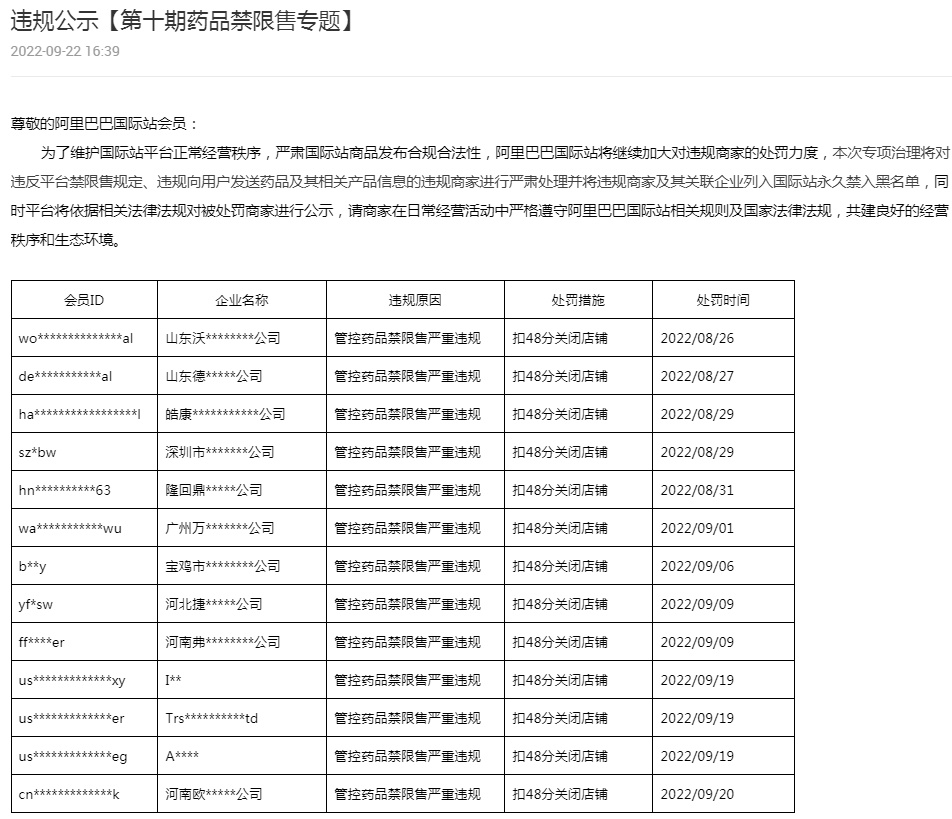Click company name 广州万*******公司
The image size is (952, 819).
(x=220, y=528)
